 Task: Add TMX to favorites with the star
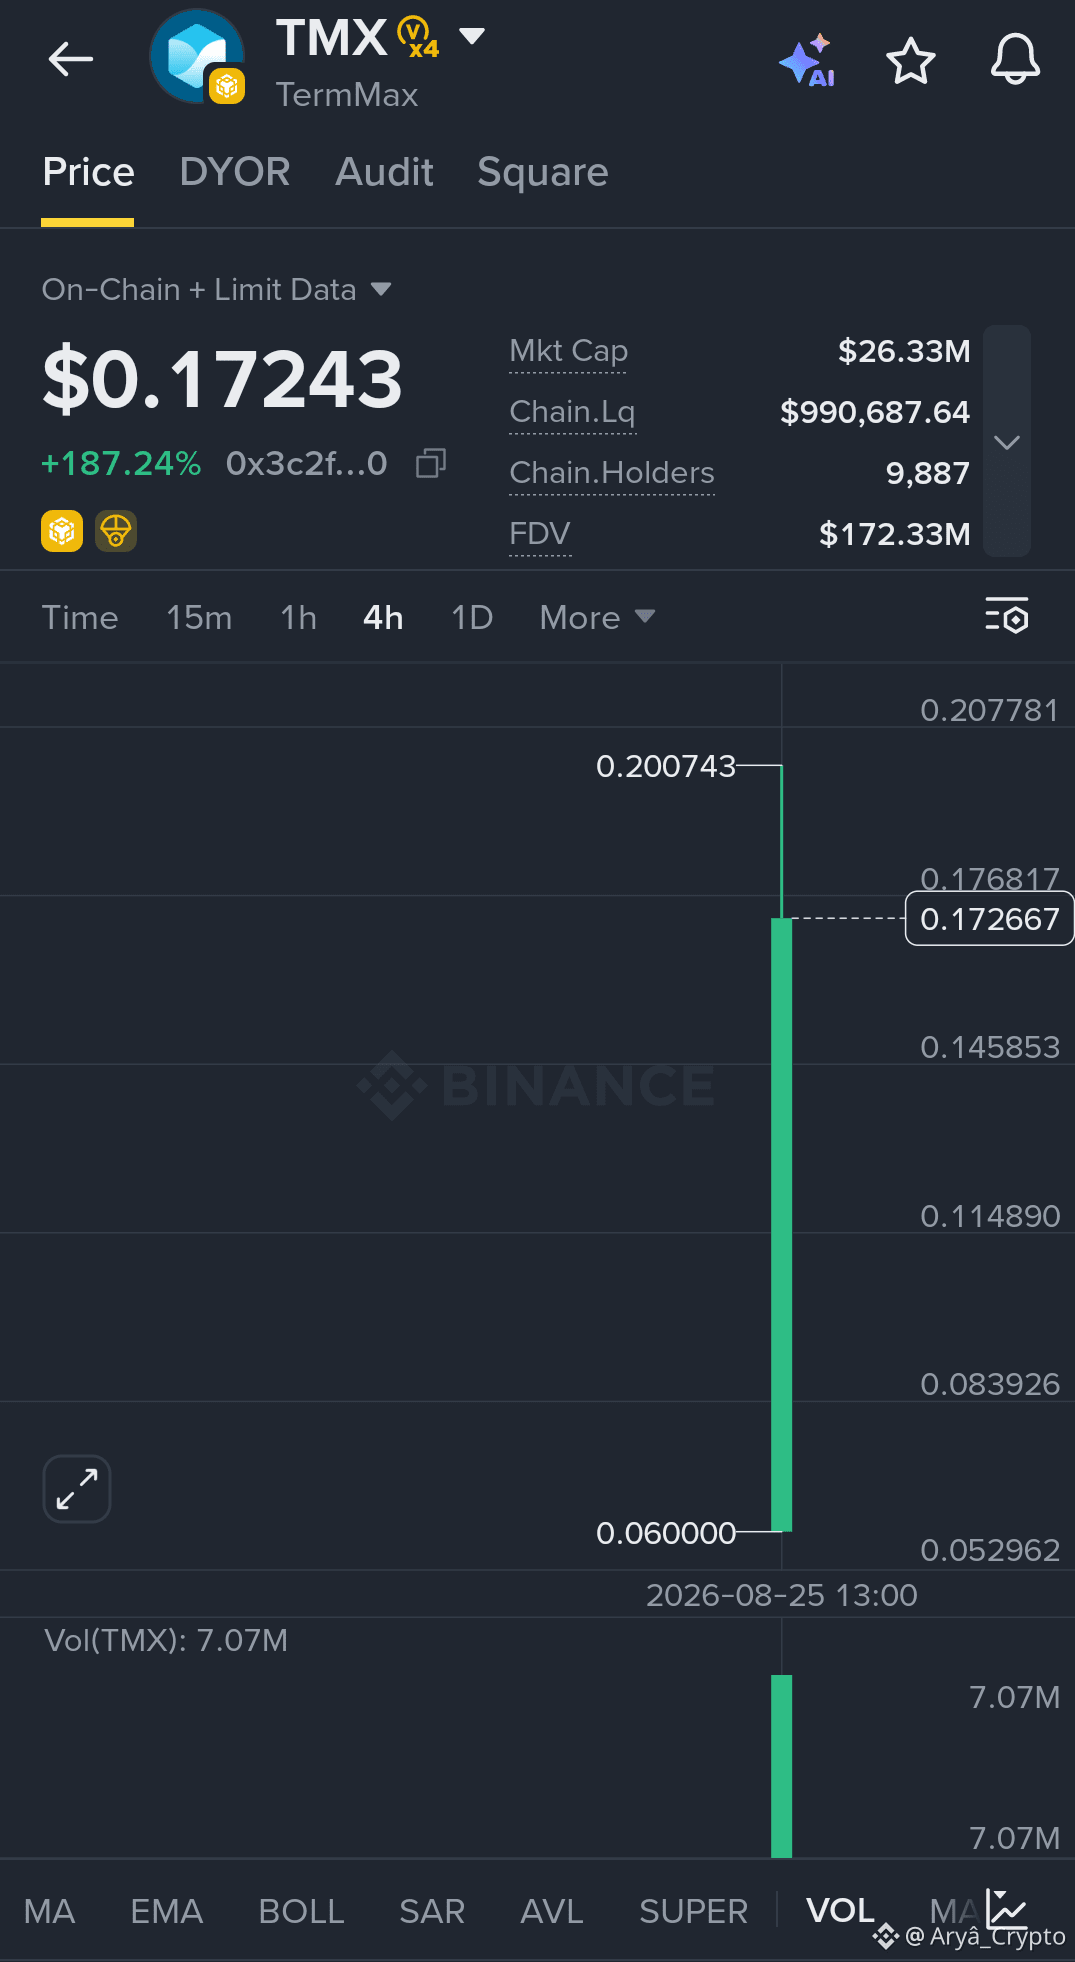point(911,61)
